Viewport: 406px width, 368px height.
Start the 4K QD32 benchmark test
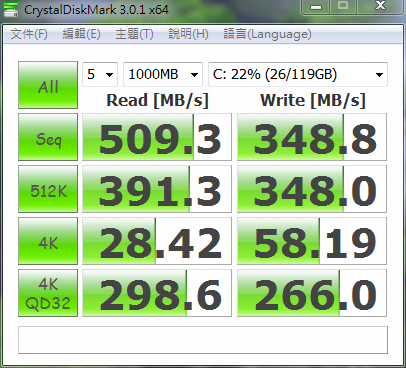48,293
